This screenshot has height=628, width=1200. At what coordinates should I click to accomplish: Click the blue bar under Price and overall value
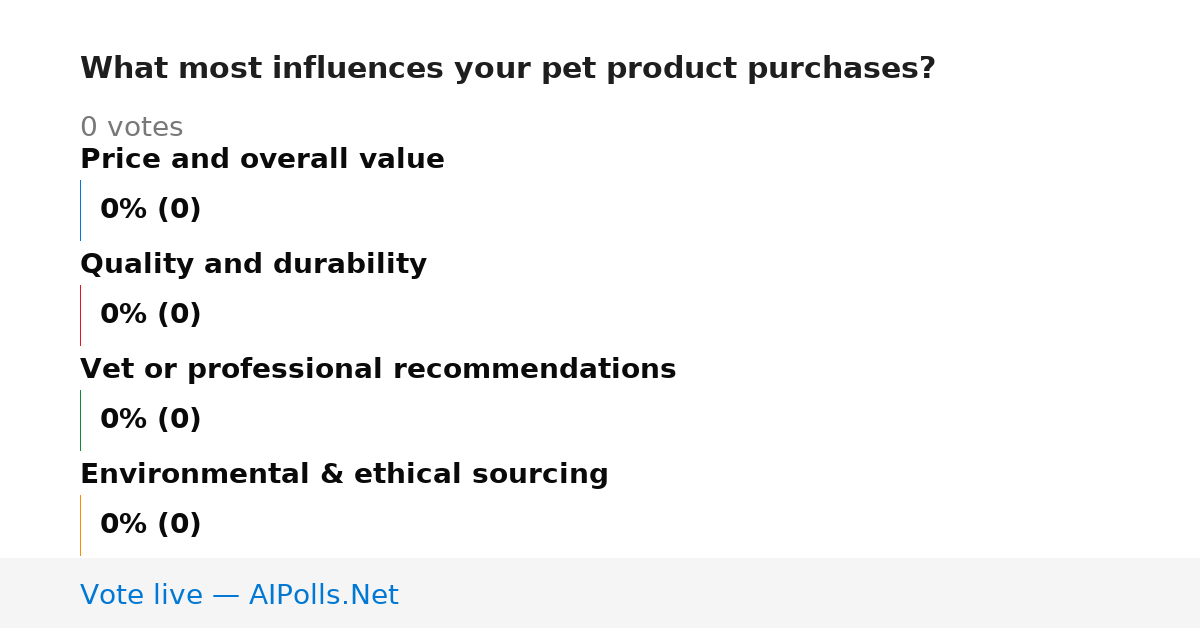pyautogui.click(x=80, y=210)
